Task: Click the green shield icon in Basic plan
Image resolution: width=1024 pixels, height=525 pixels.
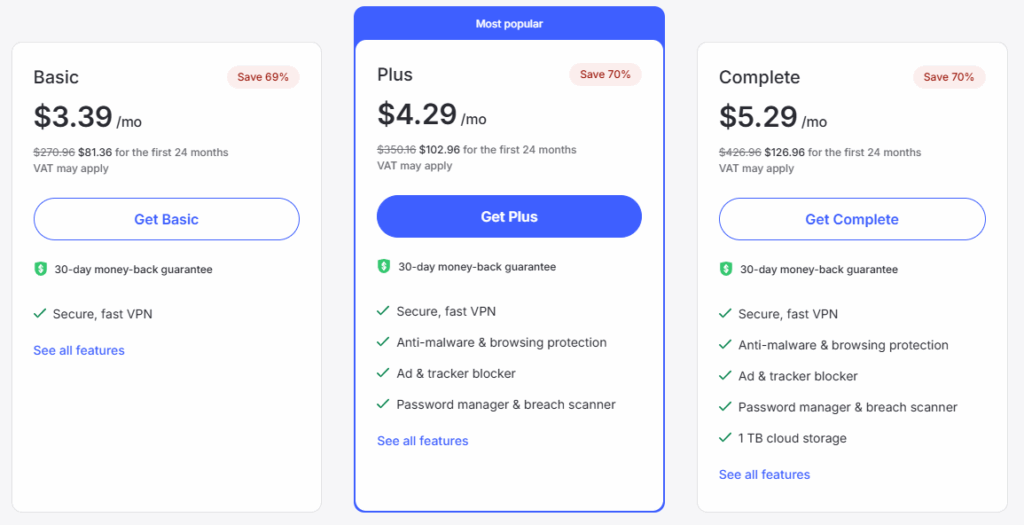Action: coord(40,269)
